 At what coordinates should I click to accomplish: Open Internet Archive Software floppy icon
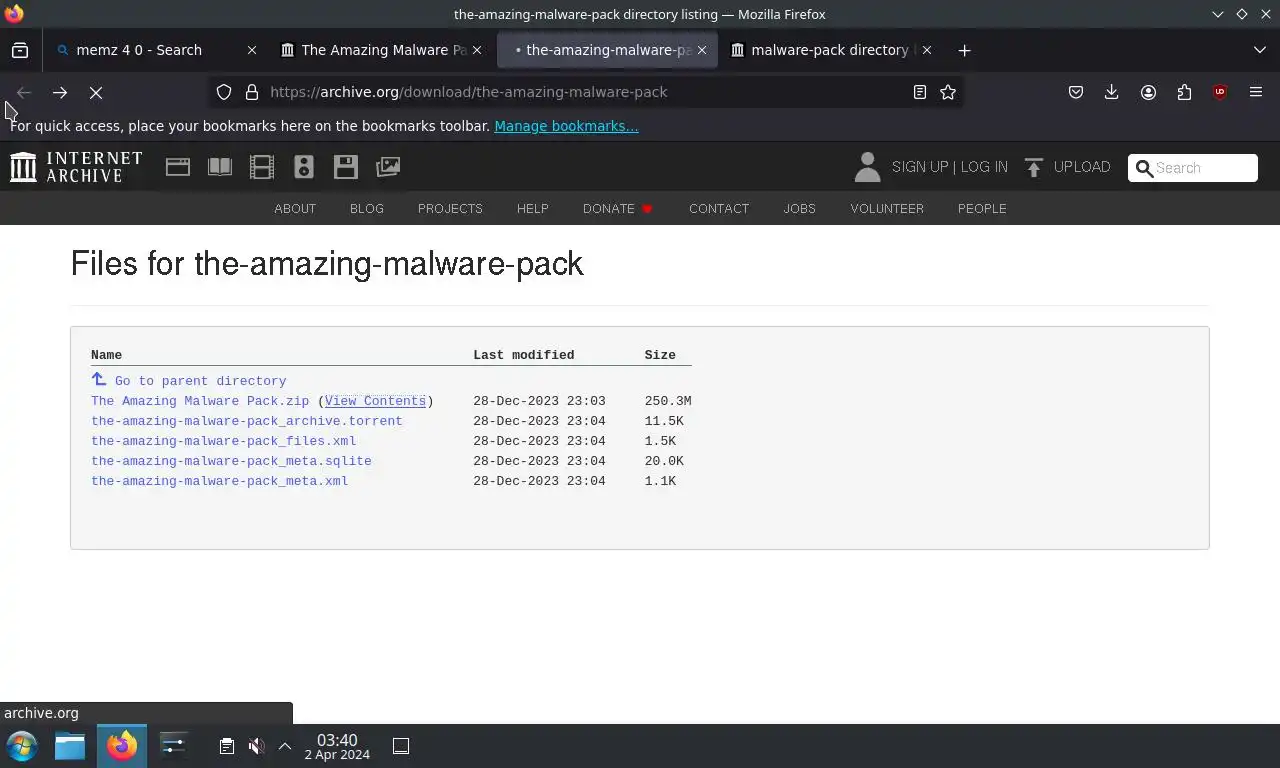346,167
